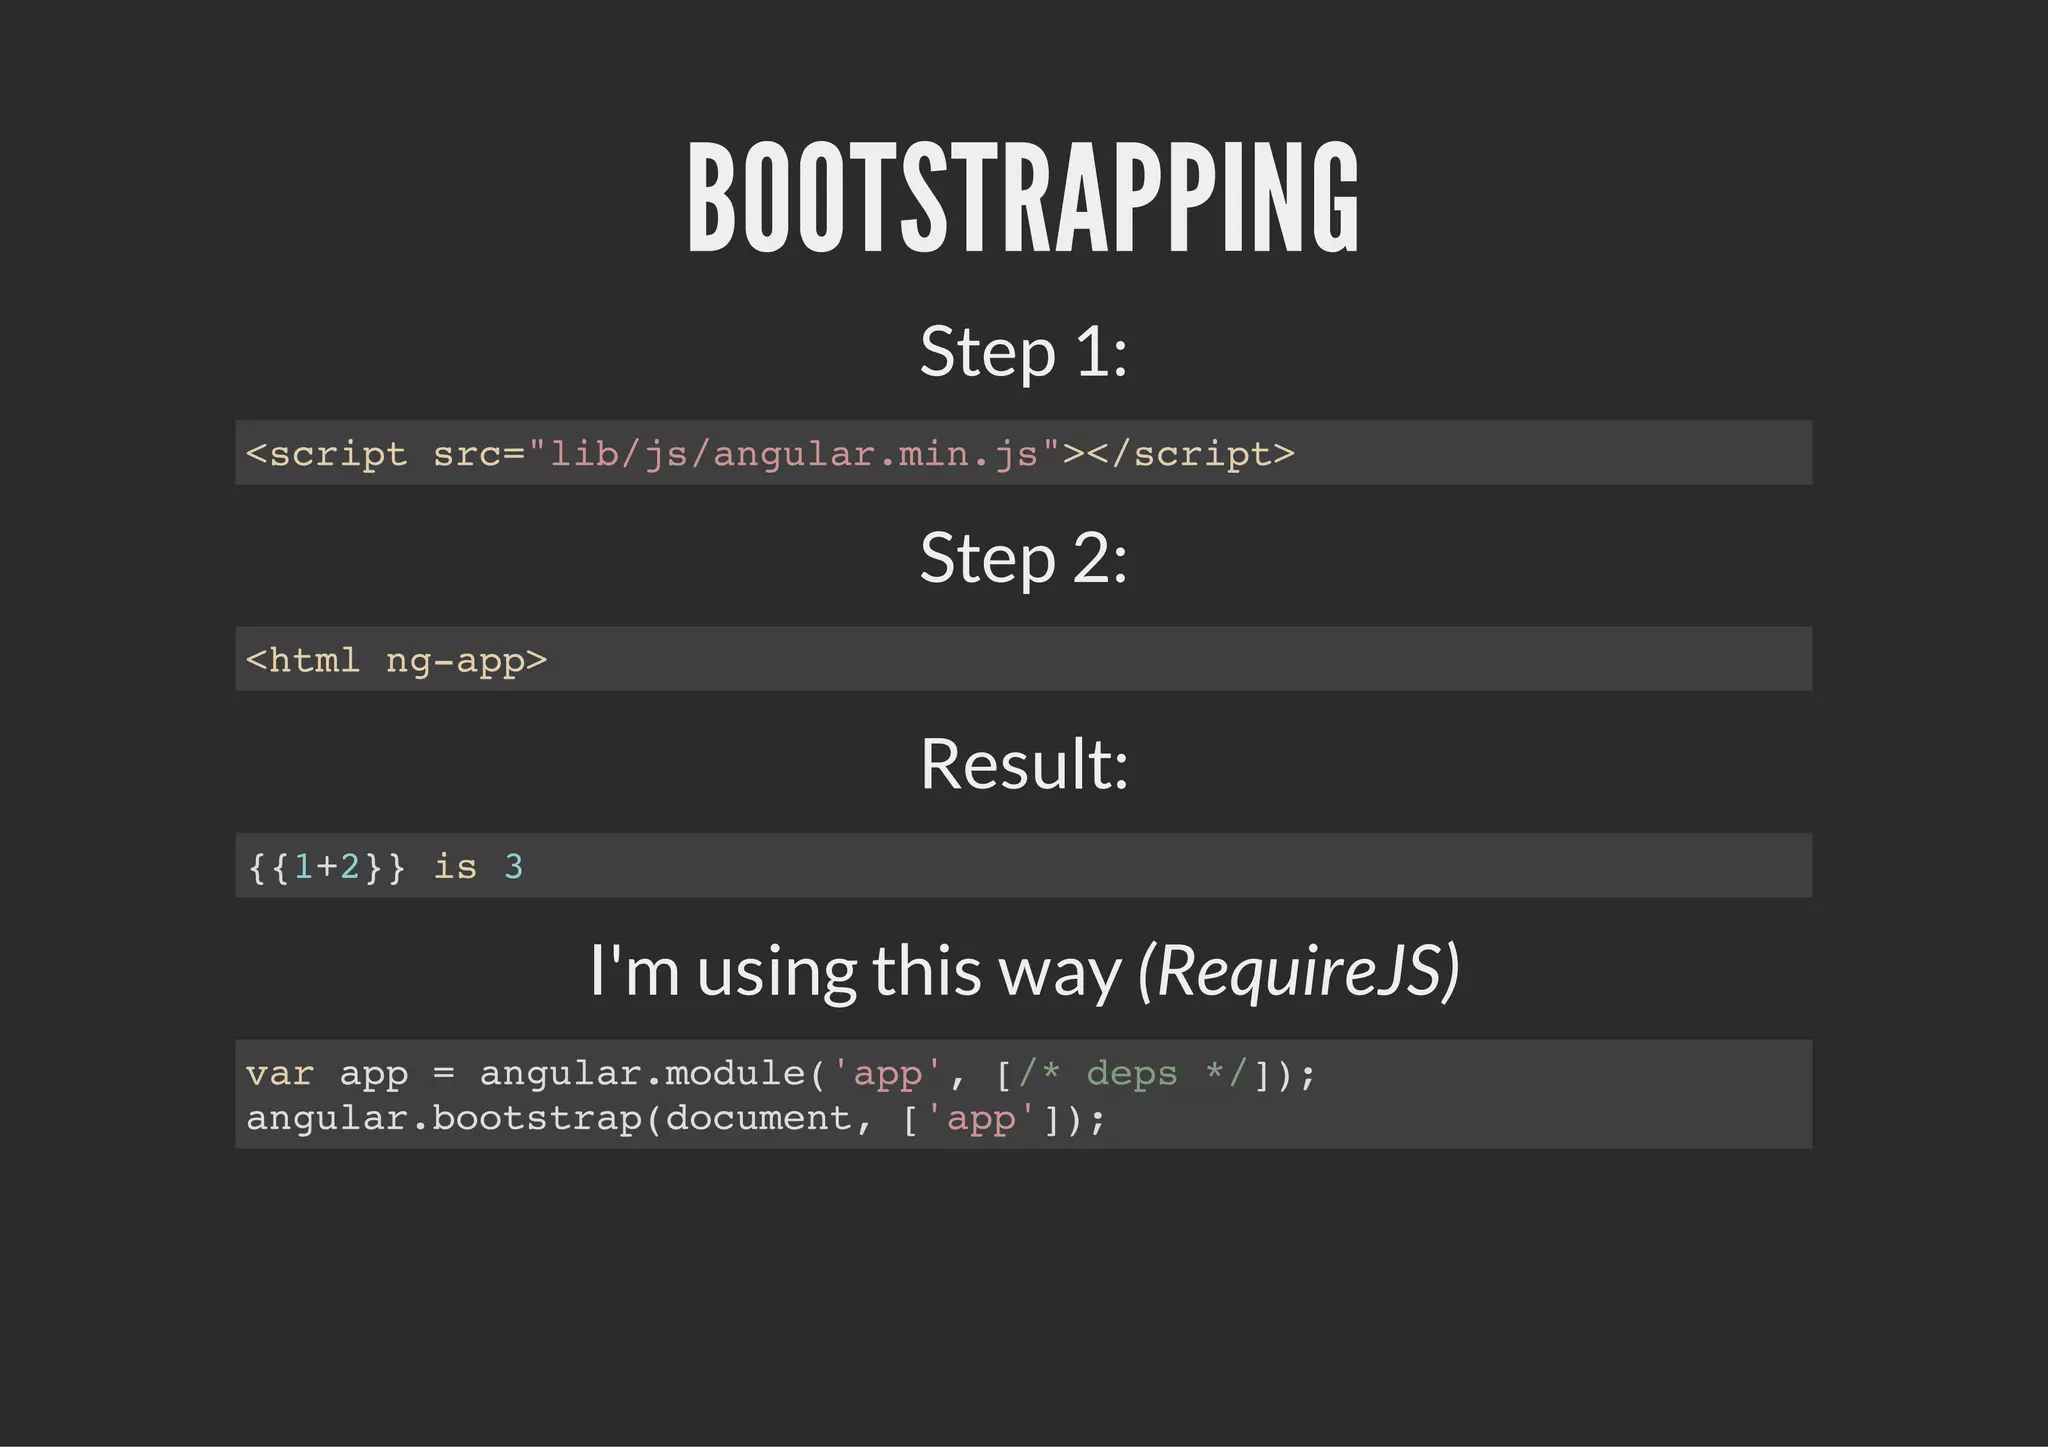Click the 'Step 1:' heading
This screenshot has width=2048, height=1447.
tap(1024, 352)
